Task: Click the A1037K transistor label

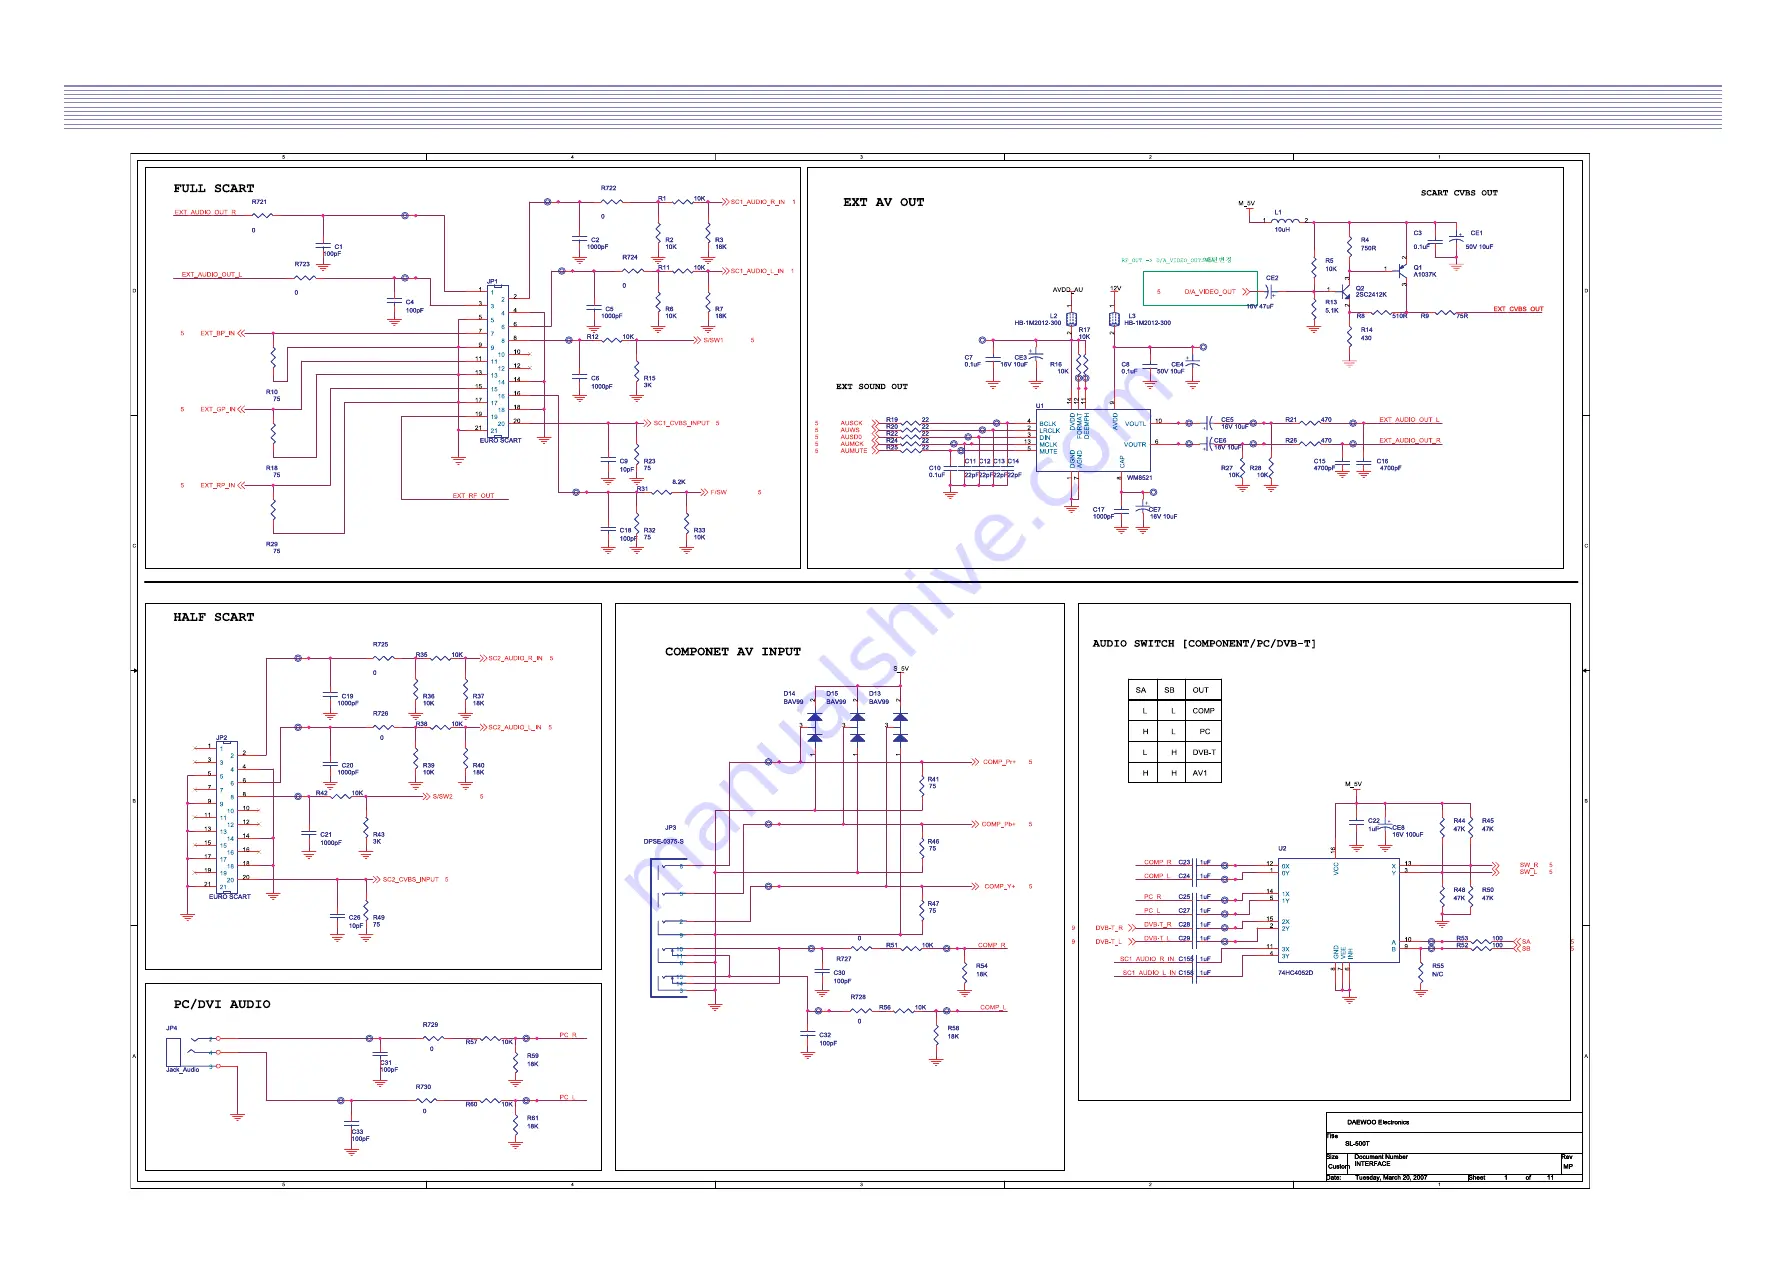Action: pos(1425,275)
